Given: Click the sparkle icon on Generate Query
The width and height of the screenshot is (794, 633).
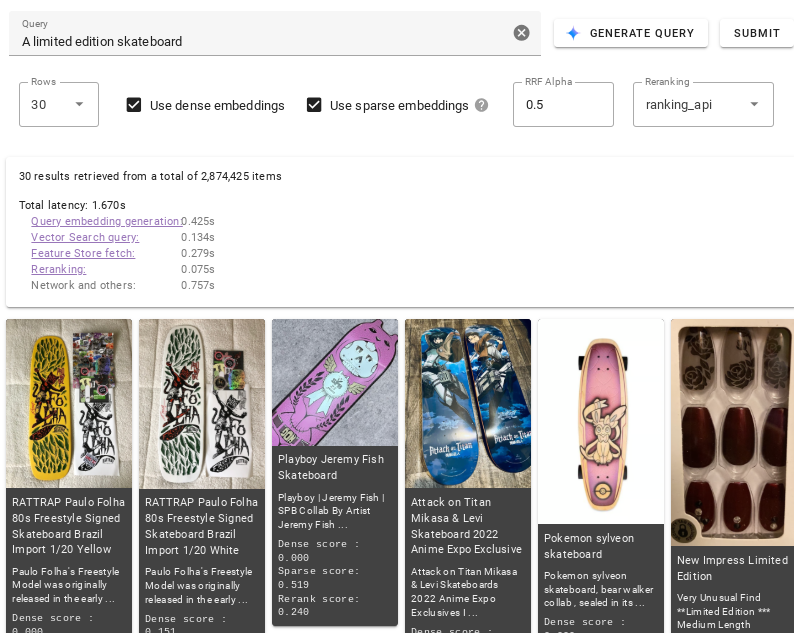Looking at the screenshot, I should click(x=573, y=33).
